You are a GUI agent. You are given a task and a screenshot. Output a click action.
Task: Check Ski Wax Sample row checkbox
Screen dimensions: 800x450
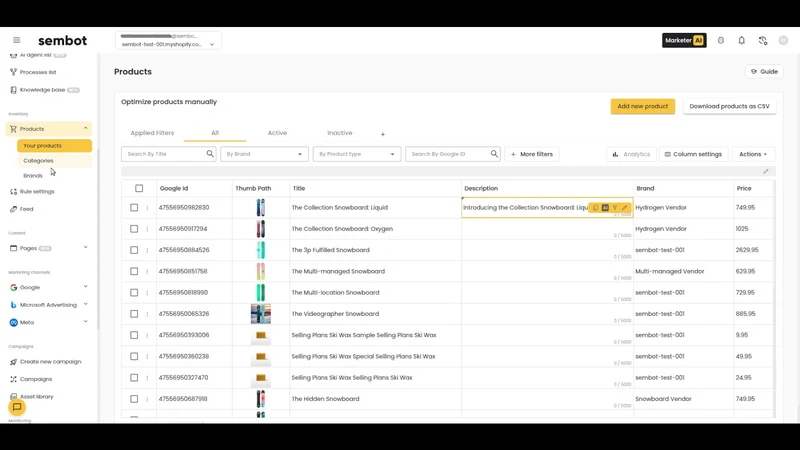pos(134,335)
